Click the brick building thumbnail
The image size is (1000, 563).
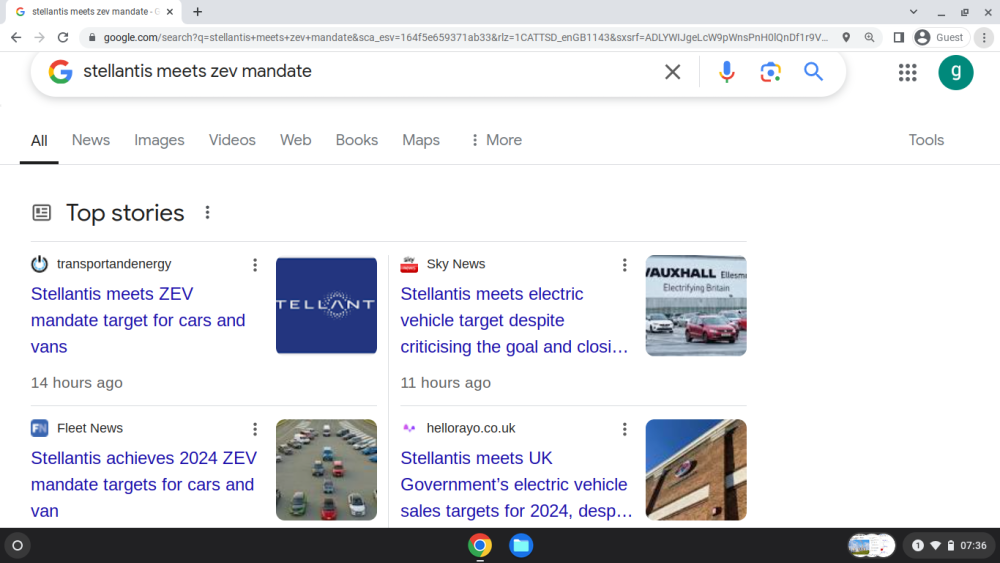click(x=696, y=470)
